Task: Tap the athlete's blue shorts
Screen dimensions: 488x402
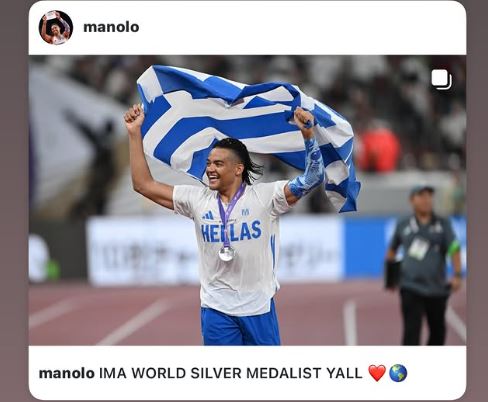Action: point(241,325)
